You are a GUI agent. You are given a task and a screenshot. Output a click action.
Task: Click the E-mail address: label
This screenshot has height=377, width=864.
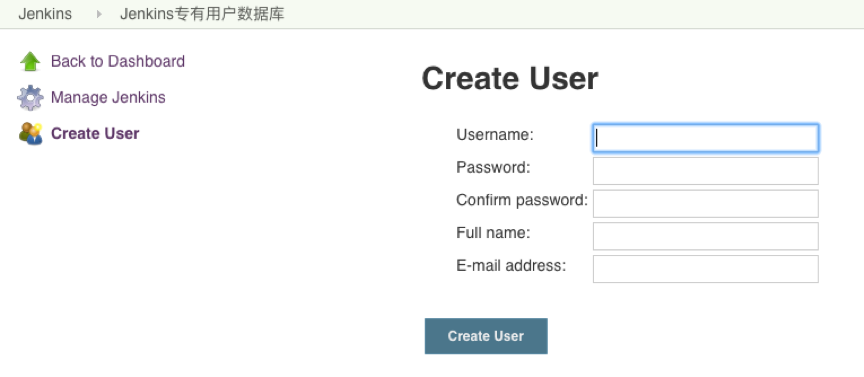pyautogui.click(x=511, y=266)
